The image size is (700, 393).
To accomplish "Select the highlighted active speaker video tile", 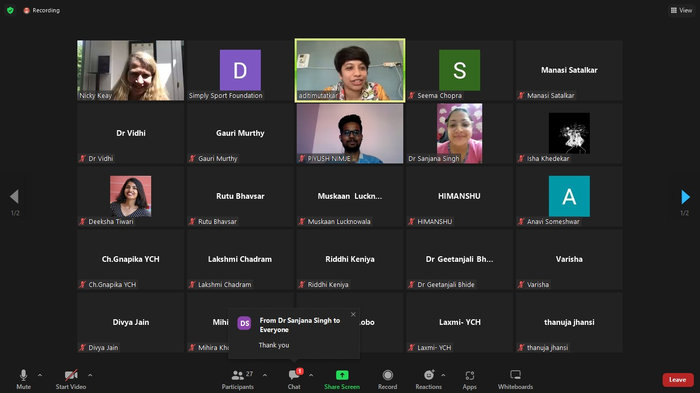I will 350,70.
